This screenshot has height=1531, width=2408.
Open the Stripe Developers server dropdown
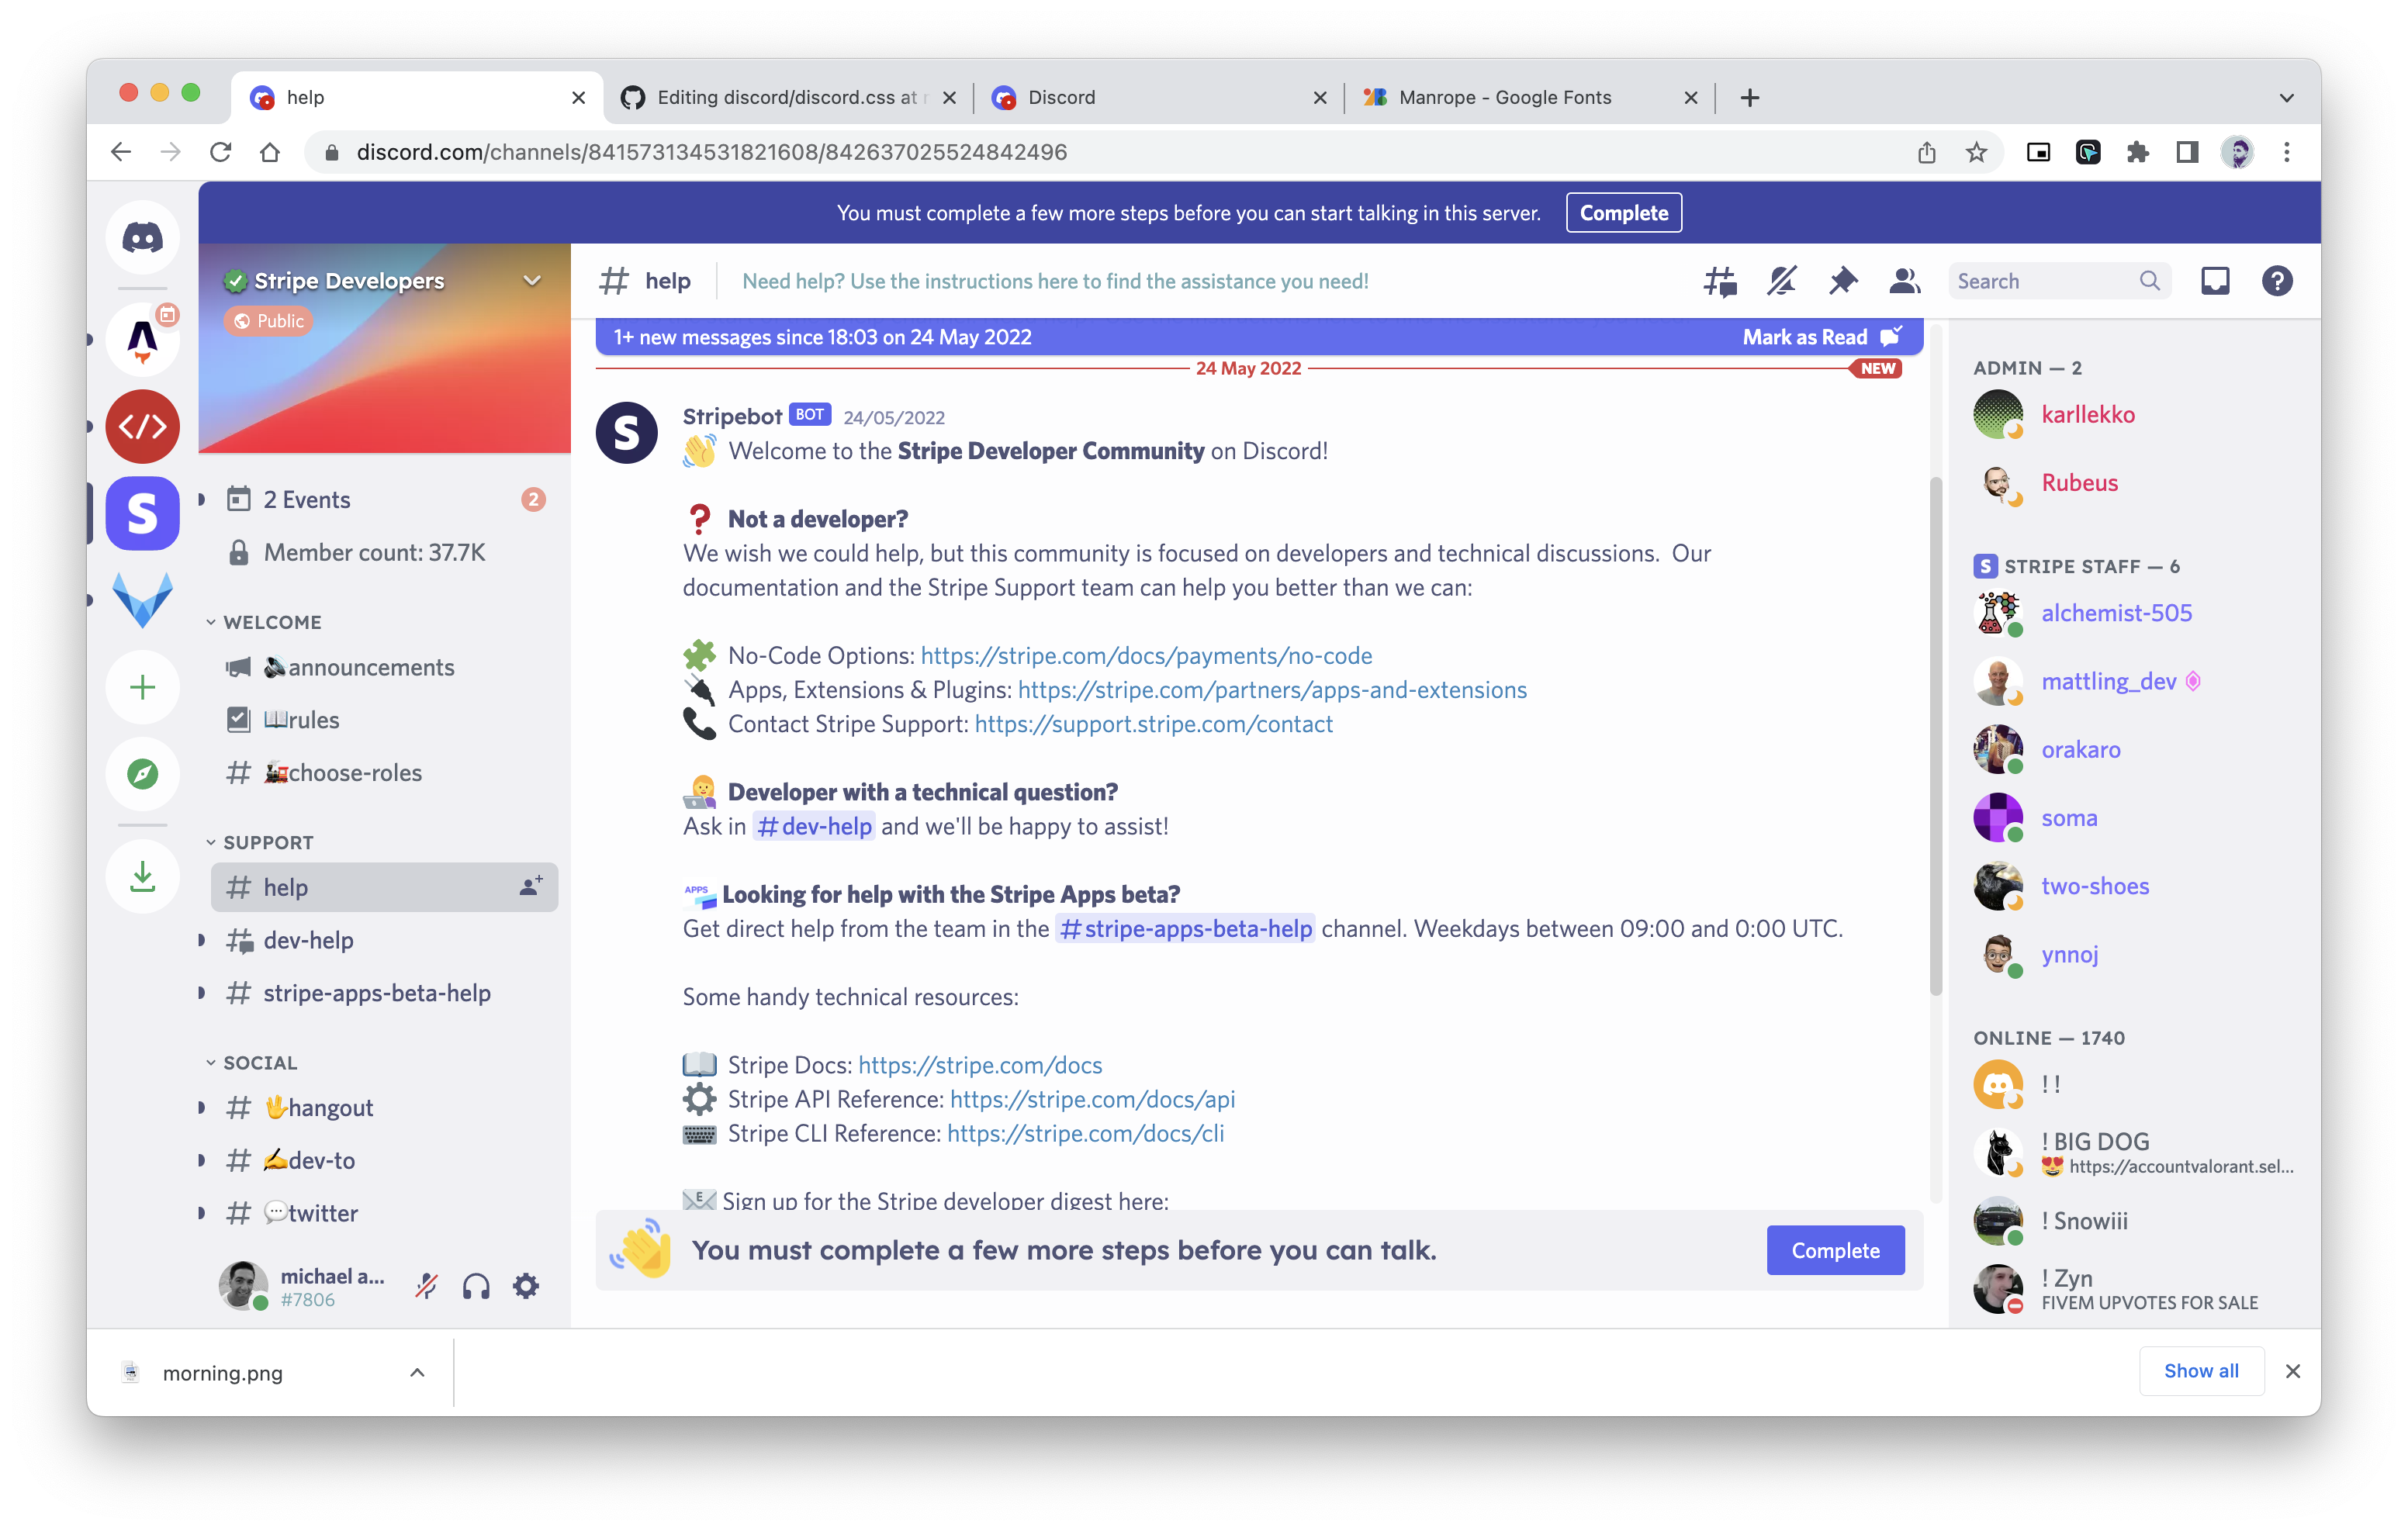pos(532,281)
